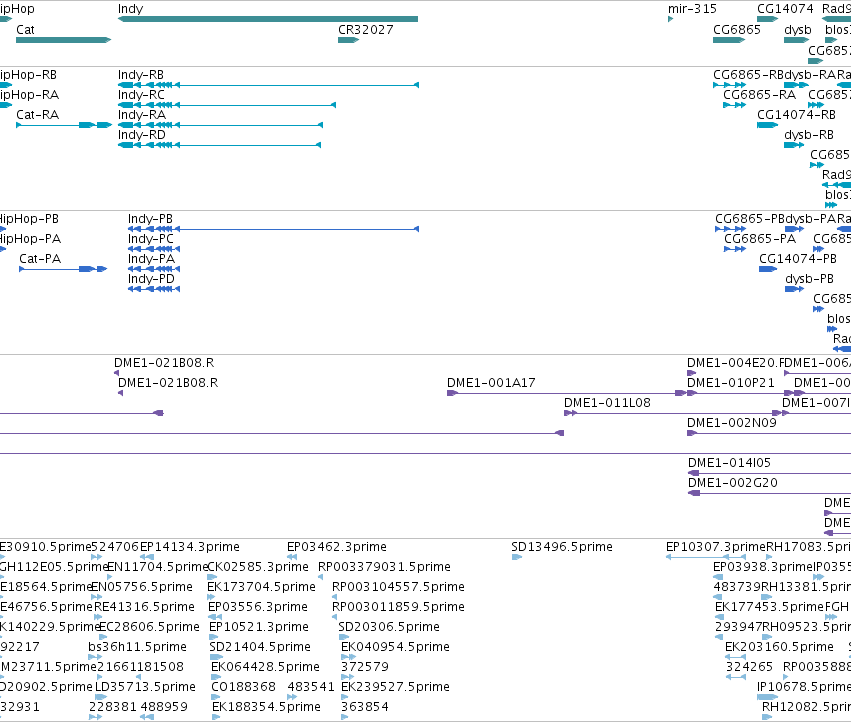Select the 483541 EST label
This screenshot has height=722, width=851.
[311, 687]
